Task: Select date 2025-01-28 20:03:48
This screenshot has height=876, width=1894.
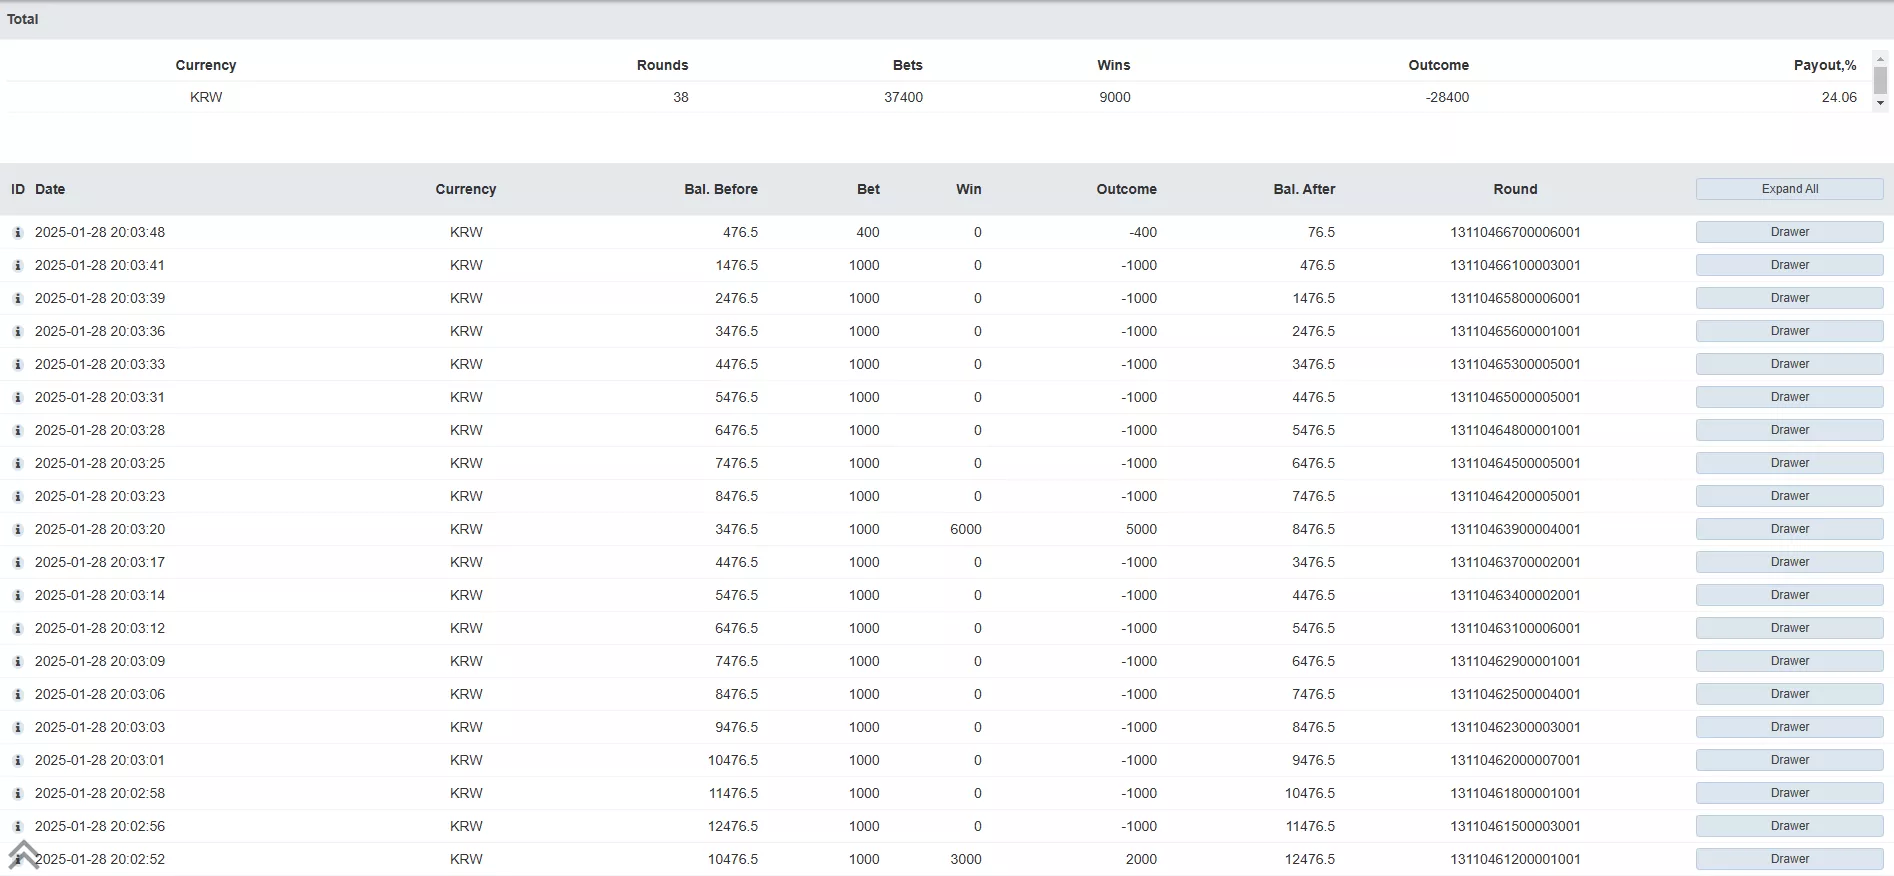Action: pyautogui.click(x=100, y=232)
